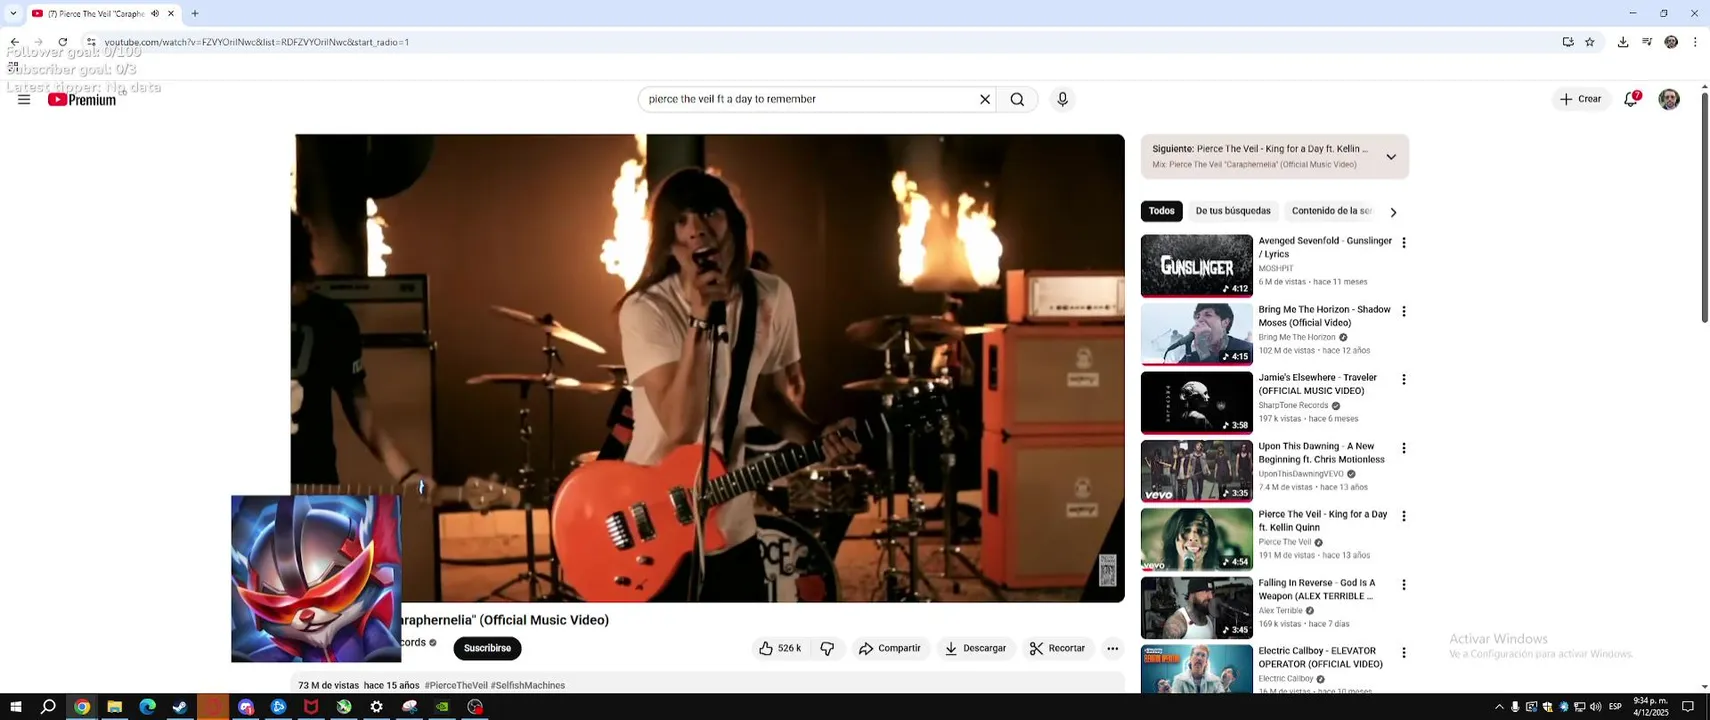
Task: Open Jamie's Elsewhere - Traveler title
Action: 1317,384
